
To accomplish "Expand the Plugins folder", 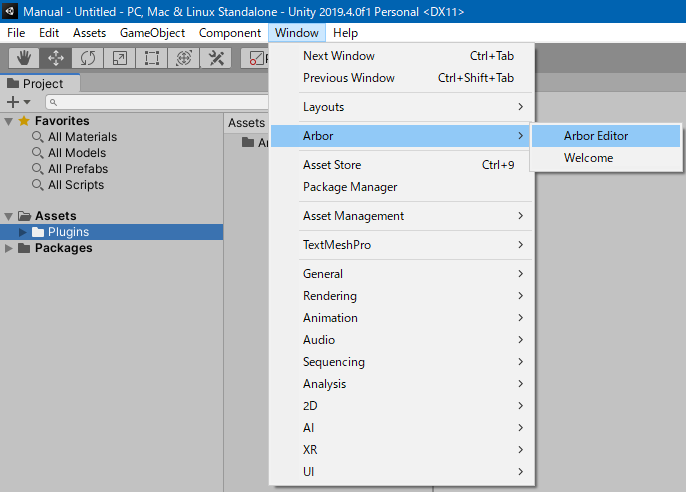I will [x=23, y=232].
